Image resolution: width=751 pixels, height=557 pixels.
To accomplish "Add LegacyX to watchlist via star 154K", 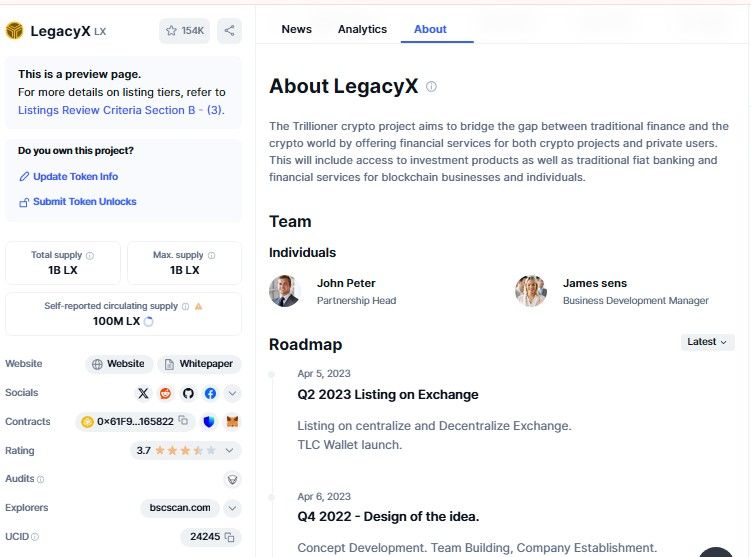I will pyautogui.click(x=184, y=31).
